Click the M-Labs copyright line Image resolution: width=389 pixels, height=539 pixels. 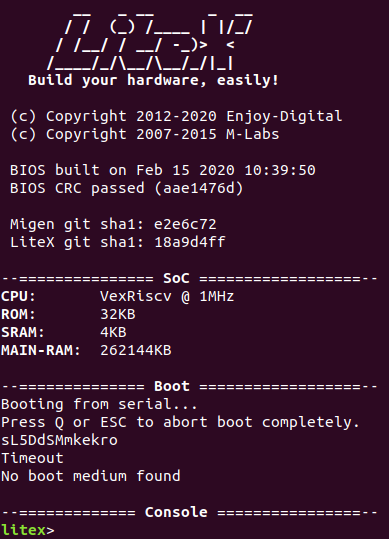[145, 134]
